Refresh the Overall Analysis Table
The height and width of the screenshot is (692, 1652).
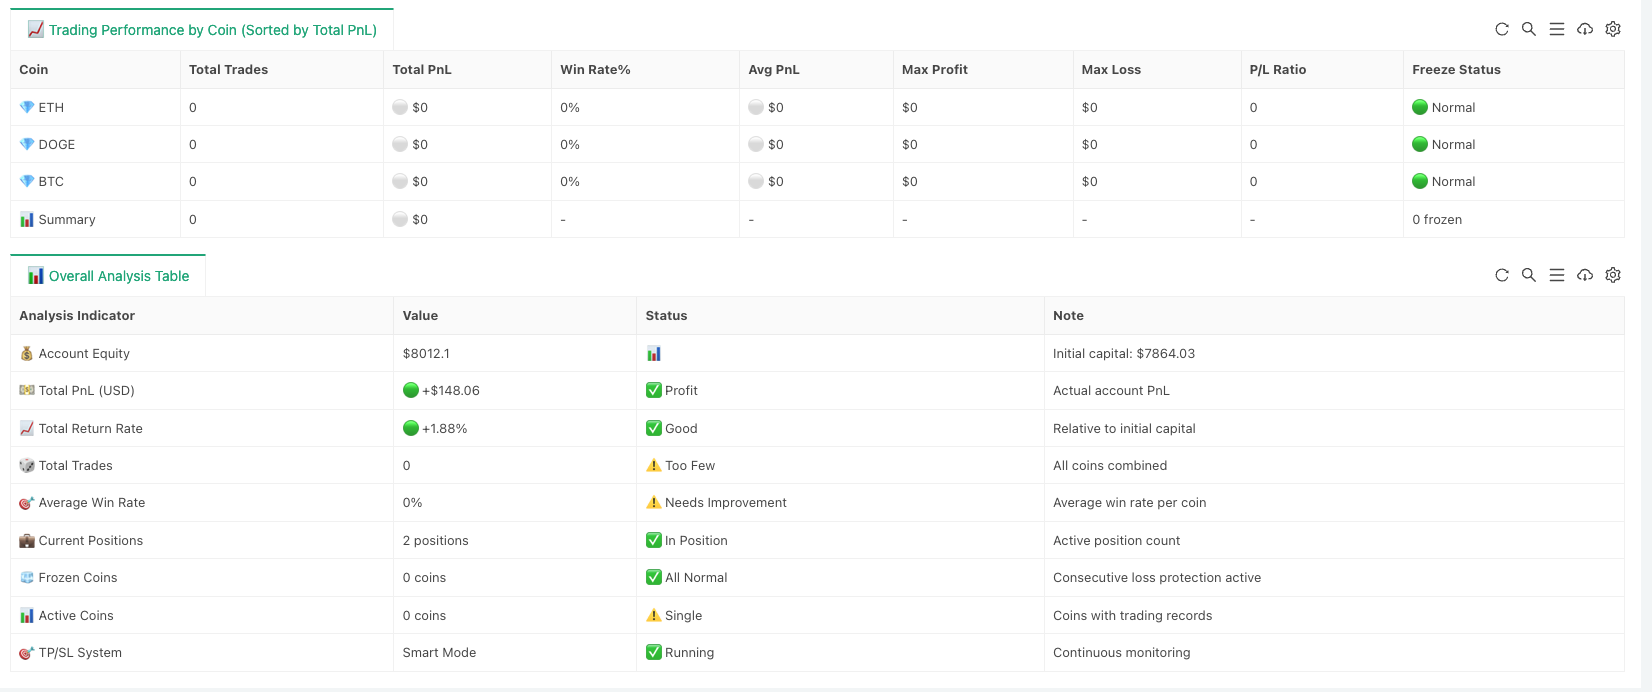(x=1501, y=275)
